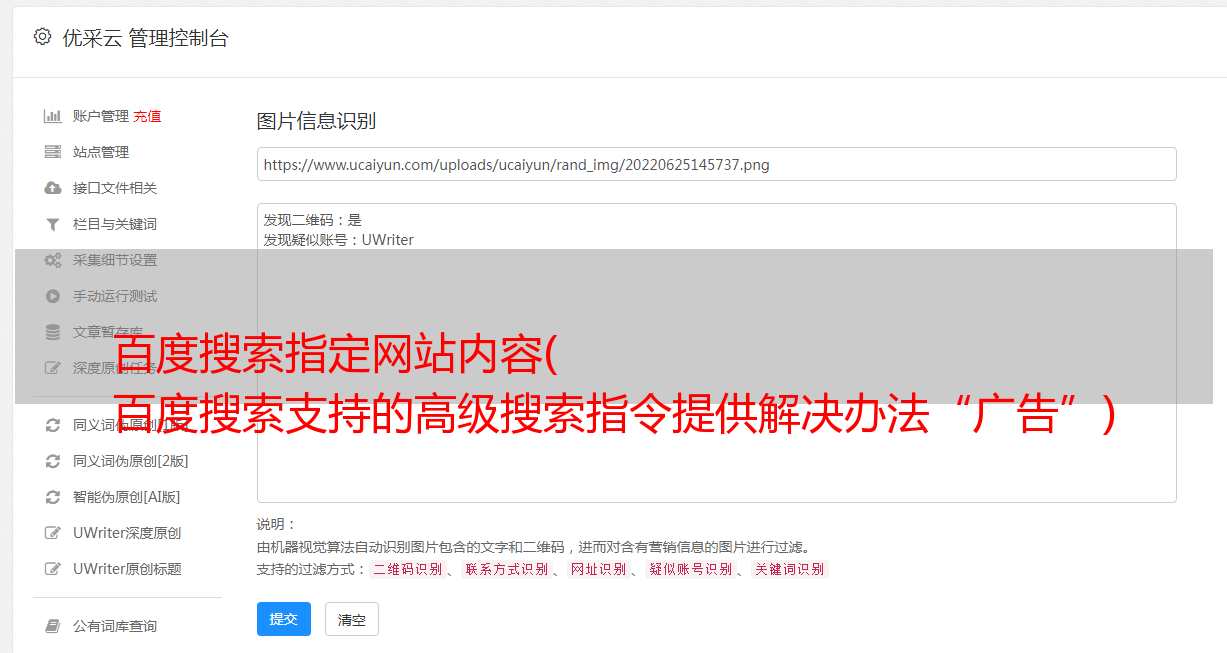1227x653 pixels.
Task: Click the 联系方式识别 tag
Action: (x=506, y=569)
